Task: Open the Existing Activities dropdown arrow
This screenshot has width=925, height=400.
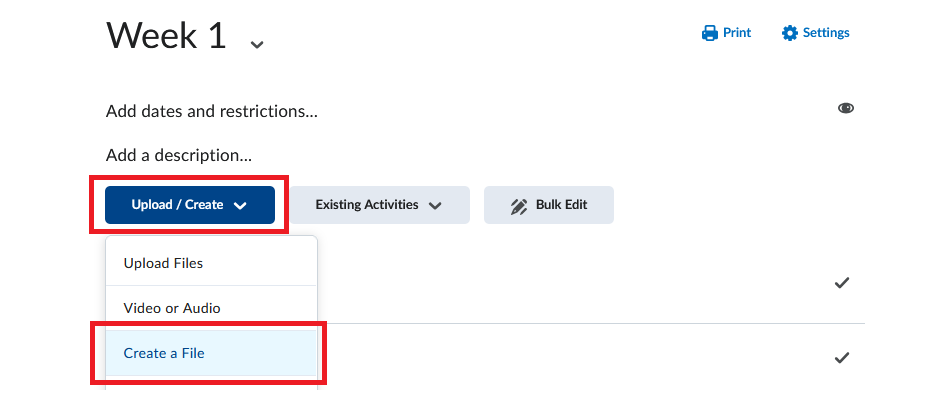Action: click(435, 206)
